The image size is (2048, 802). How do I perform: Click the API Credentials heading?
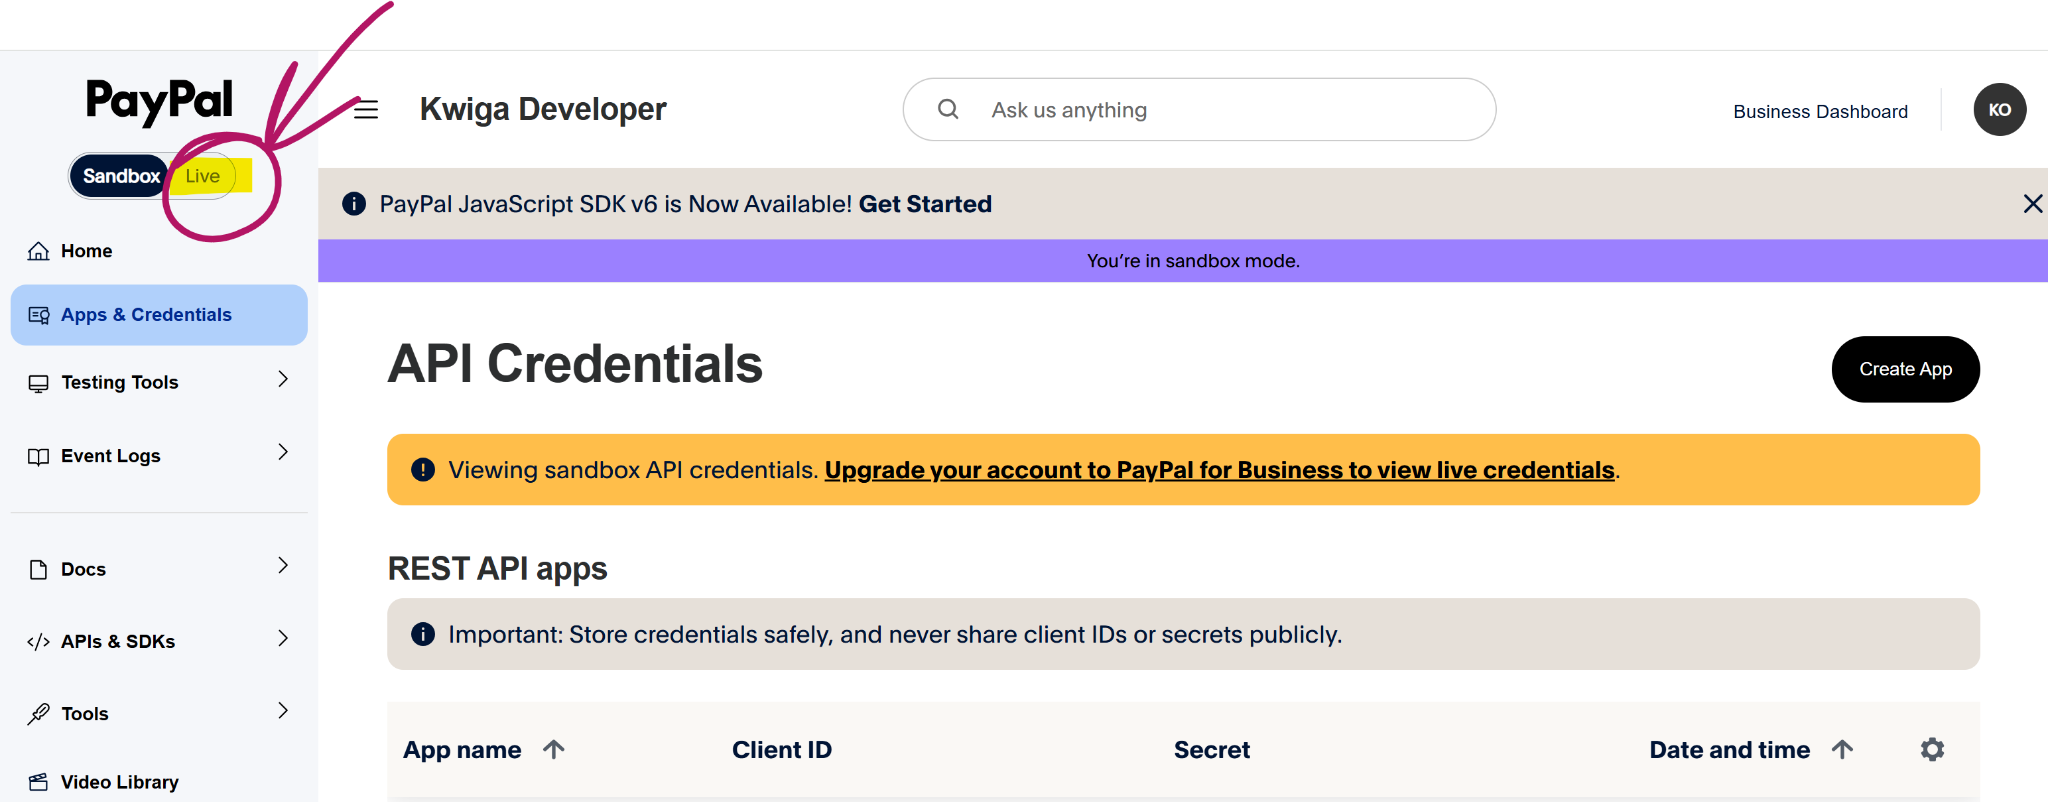pyautogui.click(x=575, y=364)
